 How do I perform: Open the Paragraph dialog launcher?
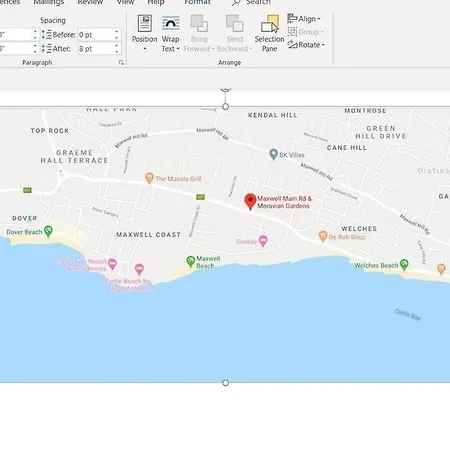click(x=121, y=62)
